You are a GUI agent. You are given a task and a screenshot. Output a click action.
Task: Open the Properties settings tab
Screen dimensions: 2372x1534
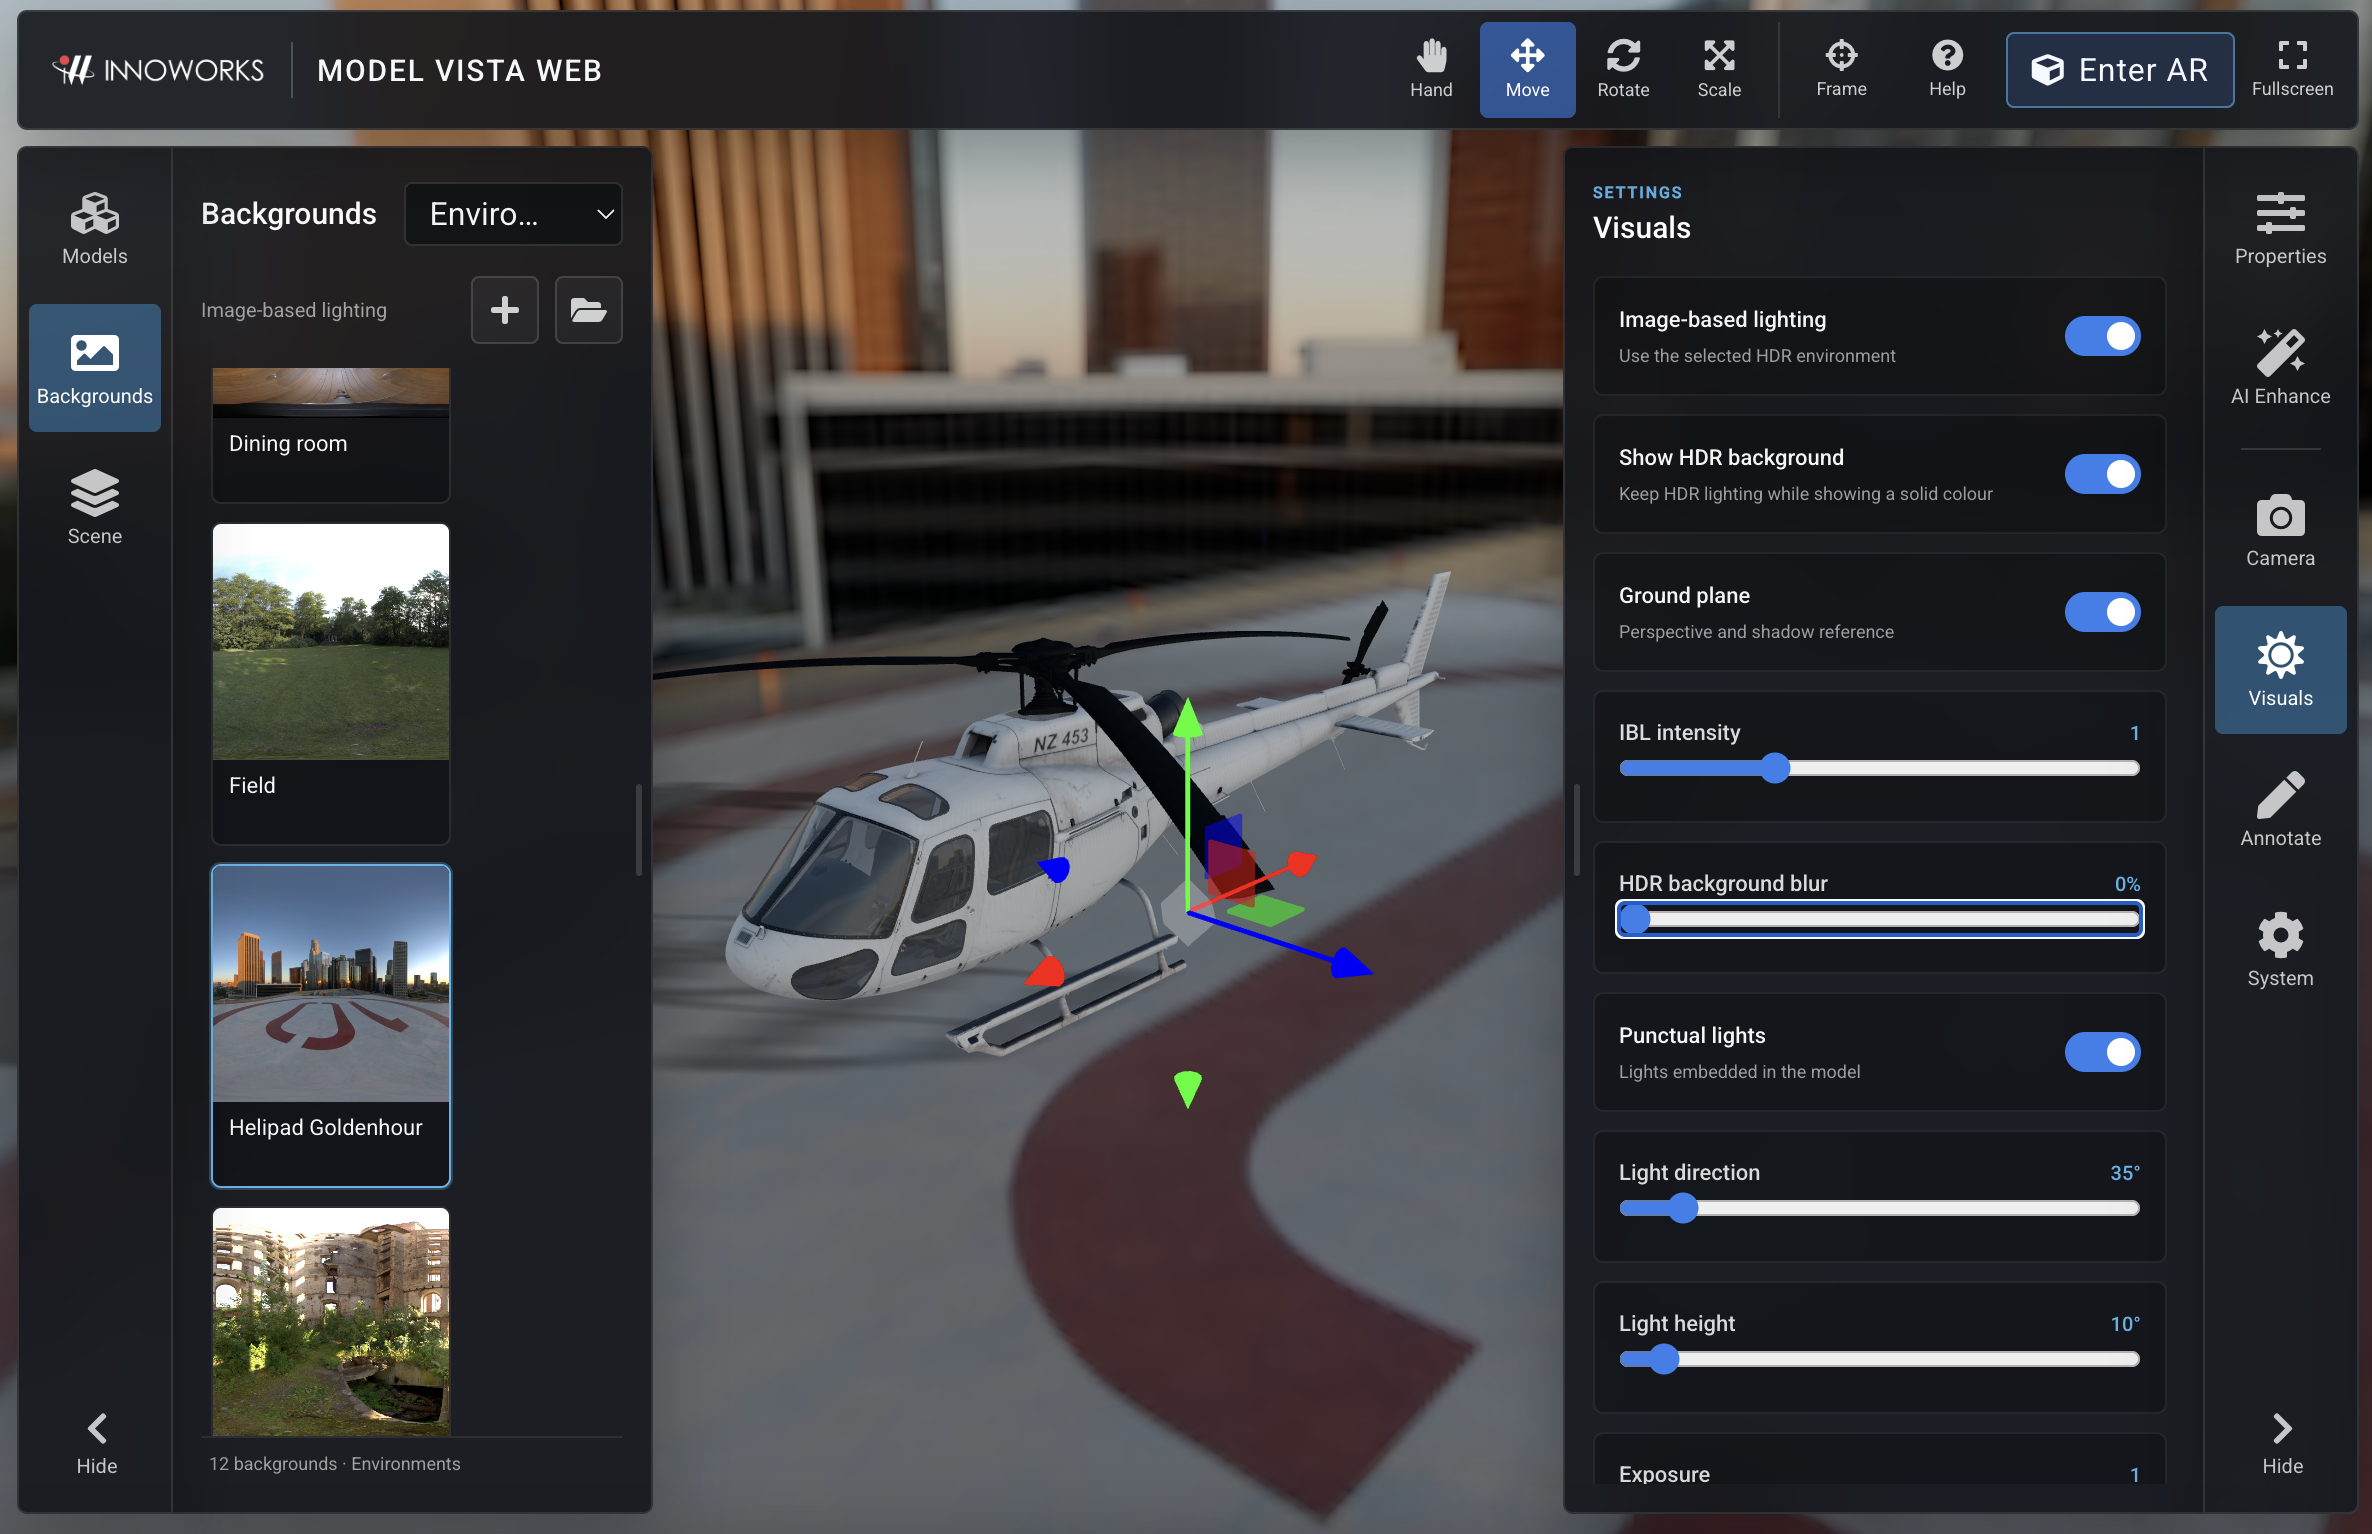click(x=2280, y=229)
